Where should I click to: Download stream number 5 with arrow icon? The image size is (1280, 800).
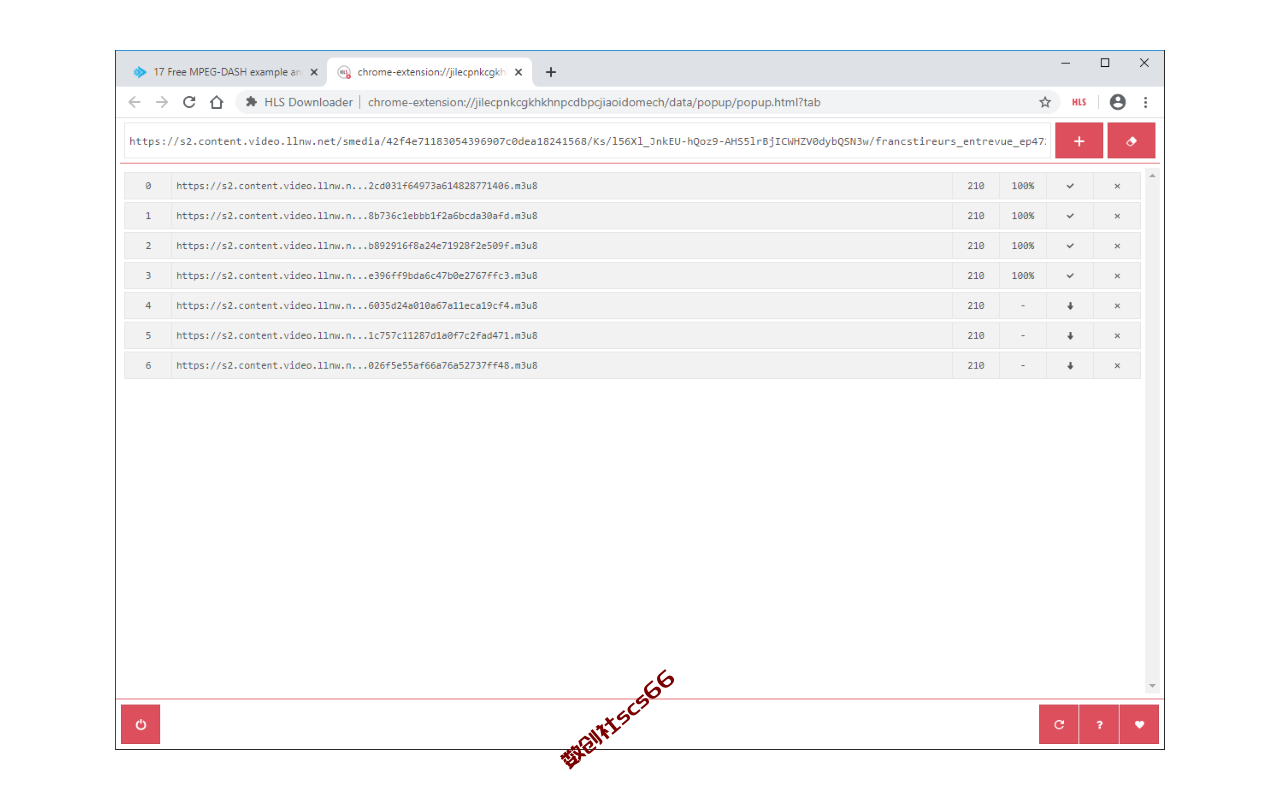point(1070,336)
